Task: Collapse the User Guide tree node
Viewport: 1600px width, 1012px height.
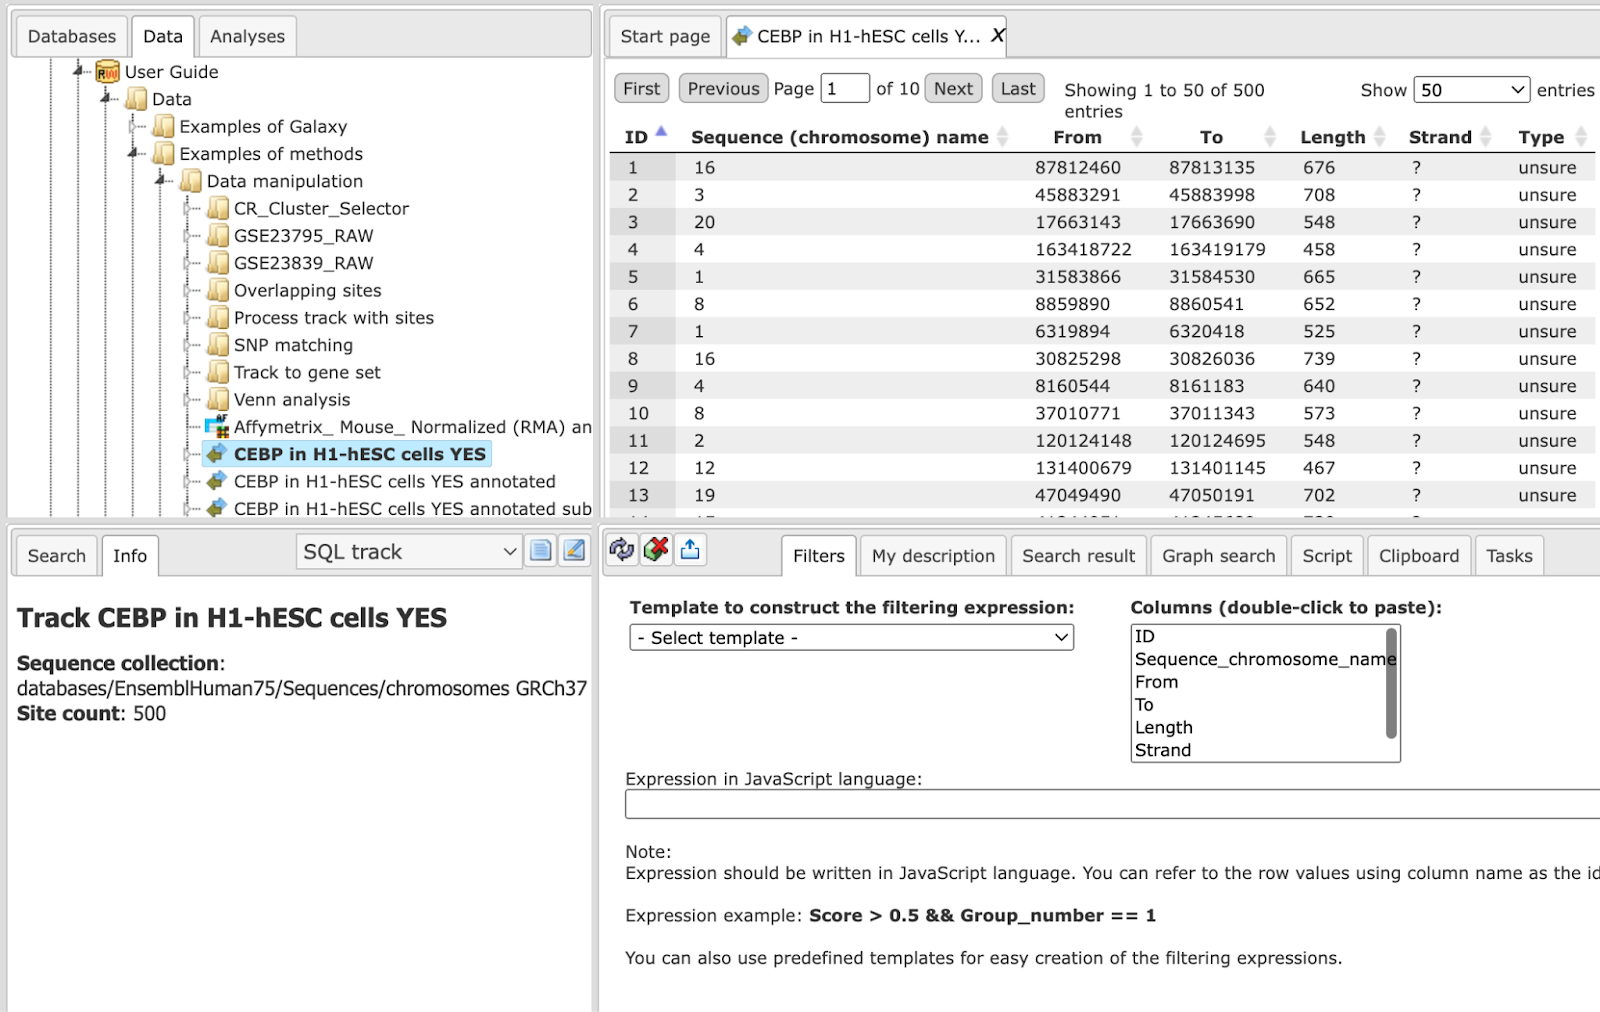Action: 79,71
